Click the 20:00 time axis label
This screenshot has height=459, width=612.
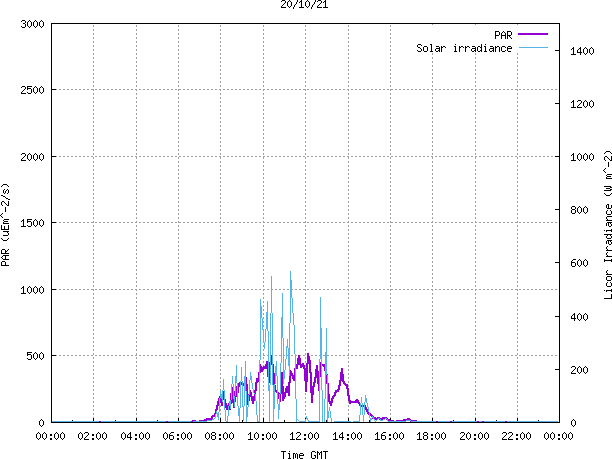click(474, 436)
